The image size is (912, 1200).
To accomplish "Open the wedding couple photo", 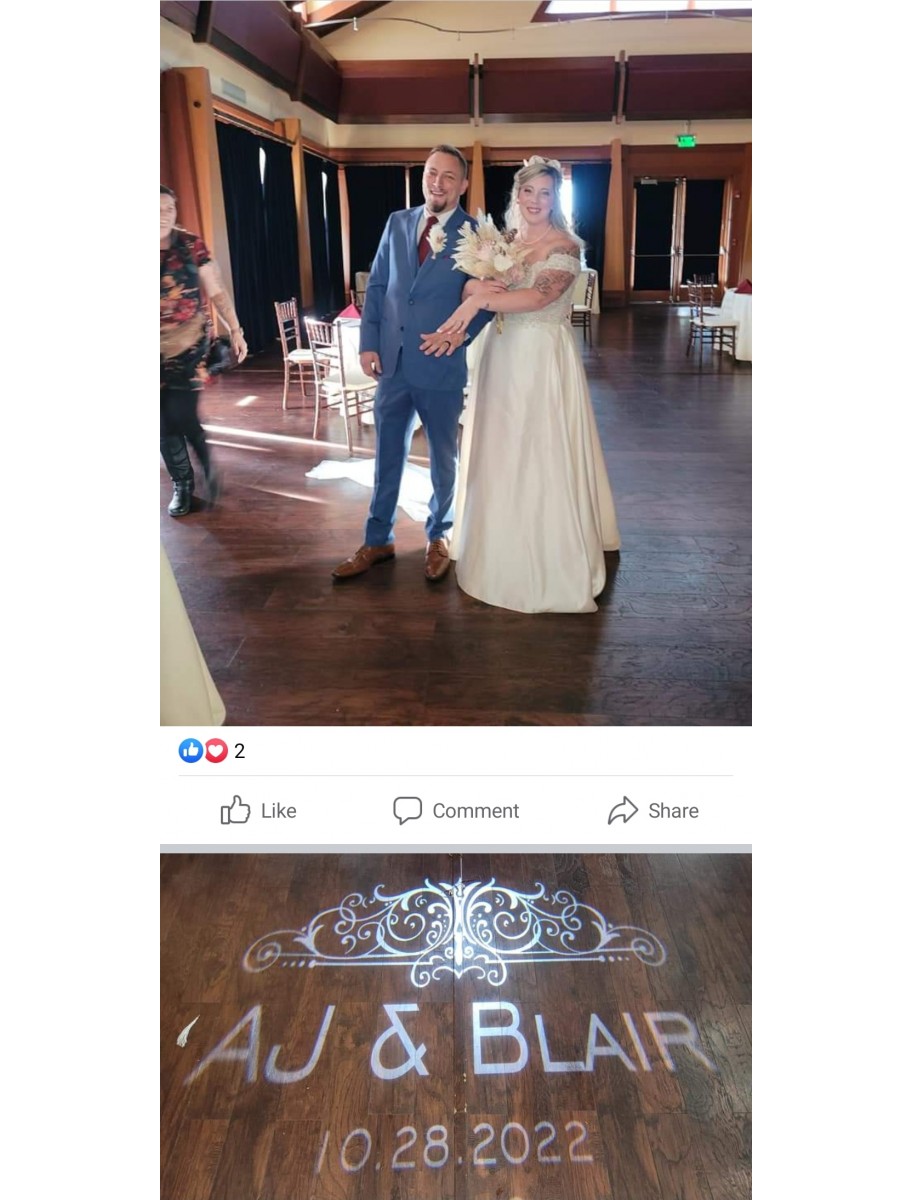I will coord(456,363).
